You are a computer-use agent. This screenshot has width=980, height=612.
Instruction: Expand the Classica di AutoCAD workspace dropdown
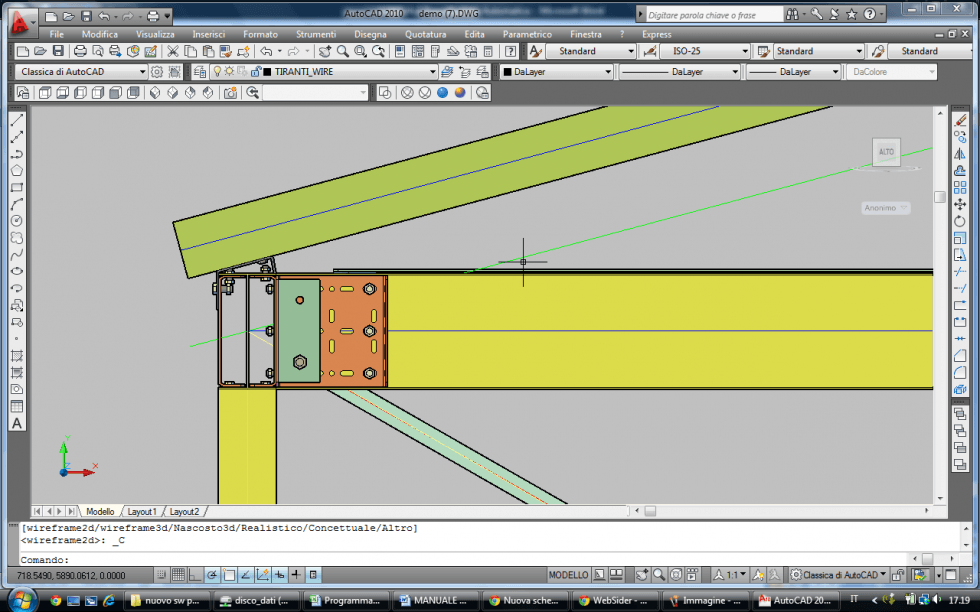tap(143, 72)
